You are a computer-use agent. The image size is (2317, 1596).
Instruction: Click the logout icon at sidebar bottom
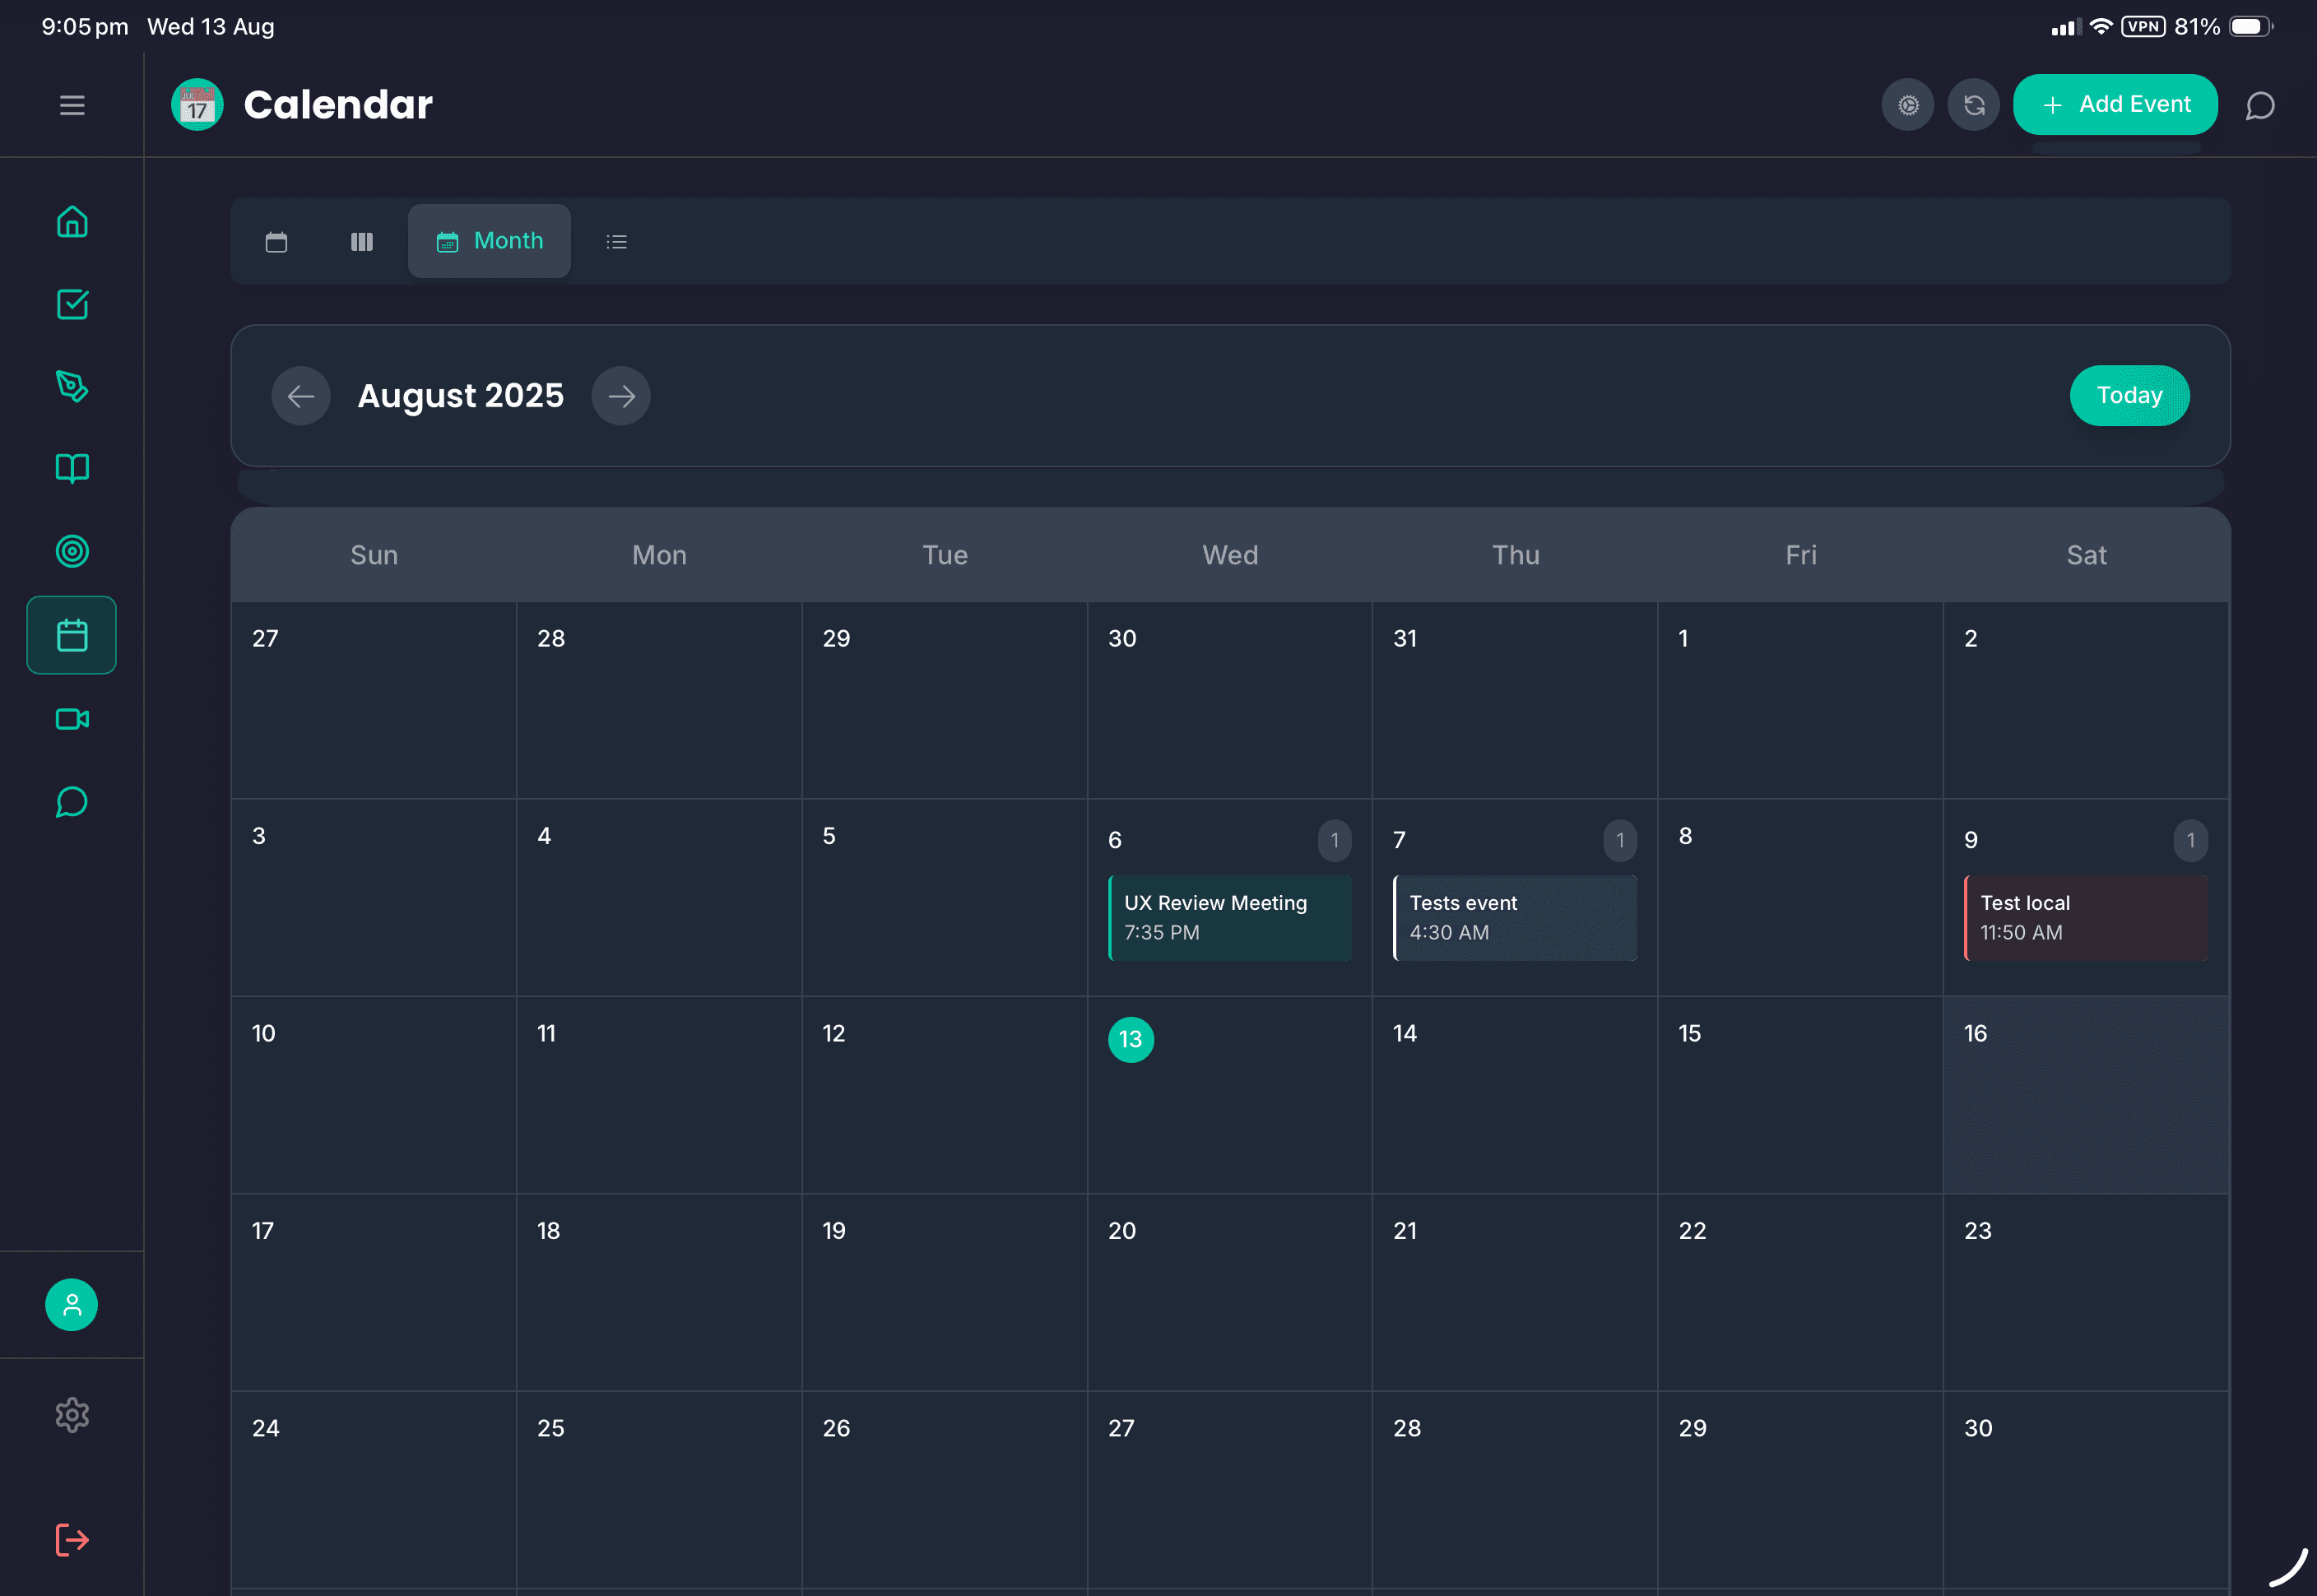(x=71, y=1539)
